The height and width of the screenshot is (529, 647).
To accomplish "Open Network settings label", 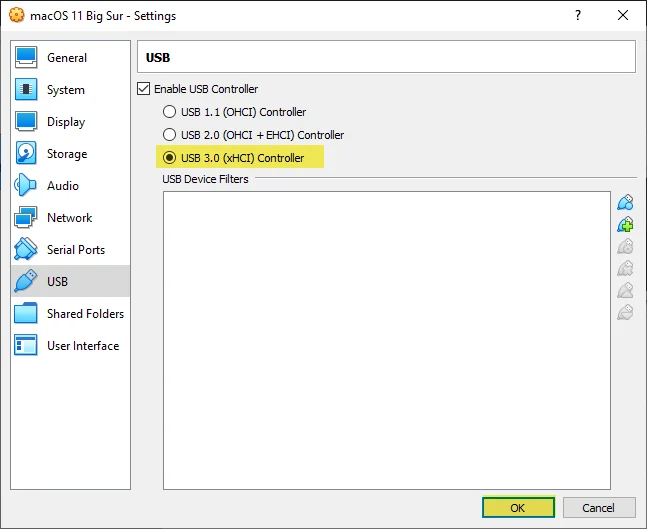I will pyautogui.click(x=69, y=217).
